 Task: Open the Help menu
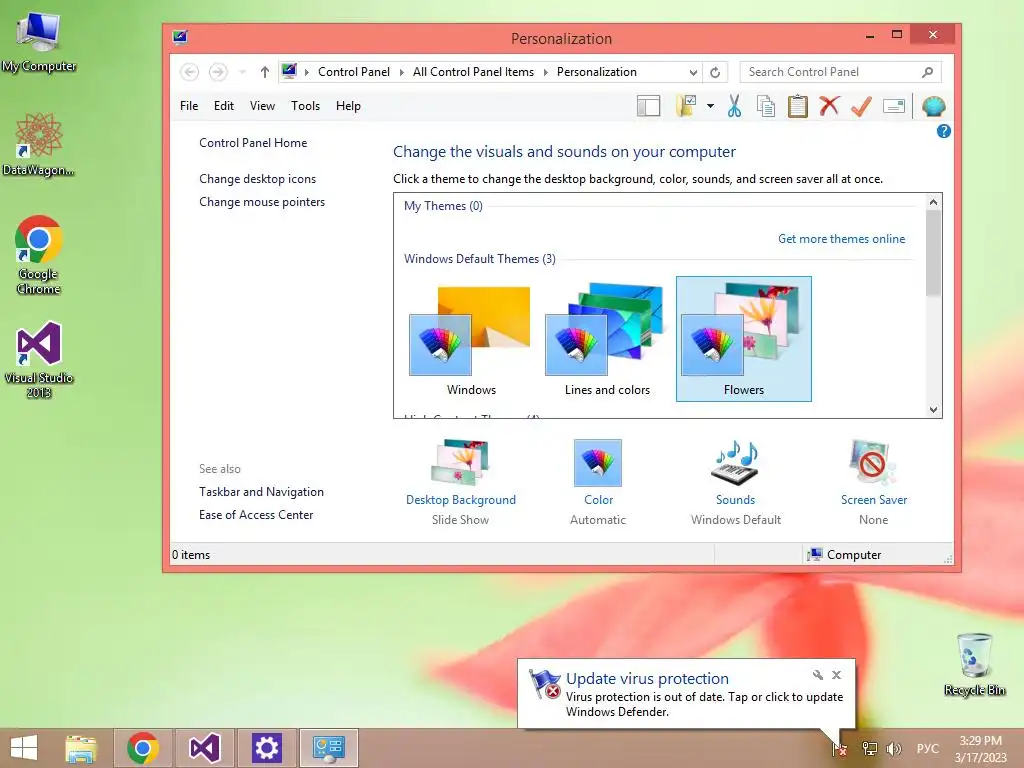(348, 106)
